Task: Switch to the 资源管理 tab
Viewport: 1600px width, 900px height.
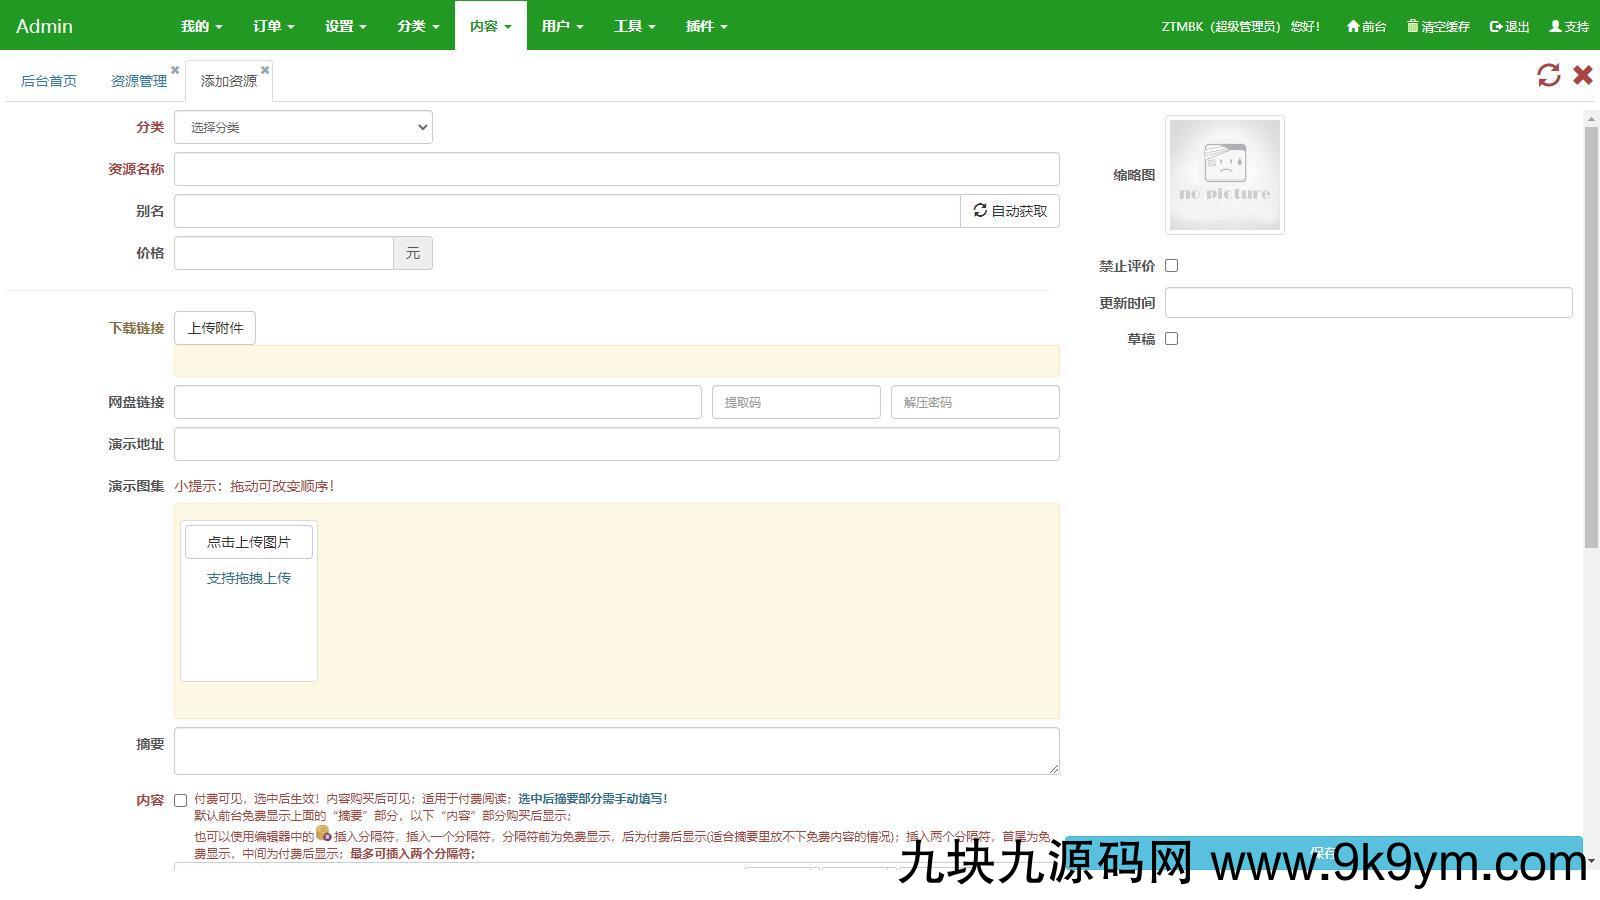Action: click(138, 80)
